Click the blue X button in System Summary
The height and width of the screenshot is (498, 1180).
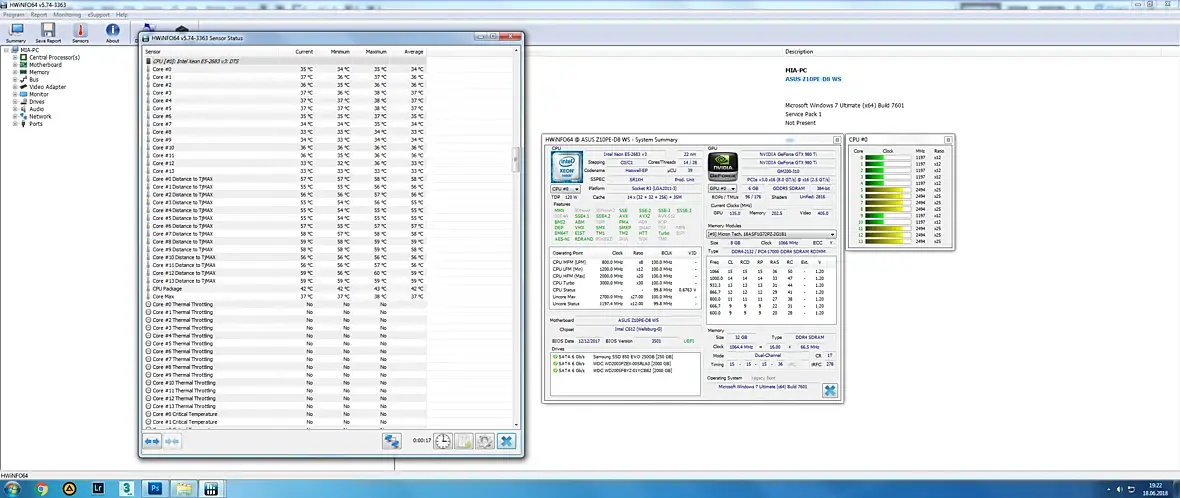pos(829,390)
